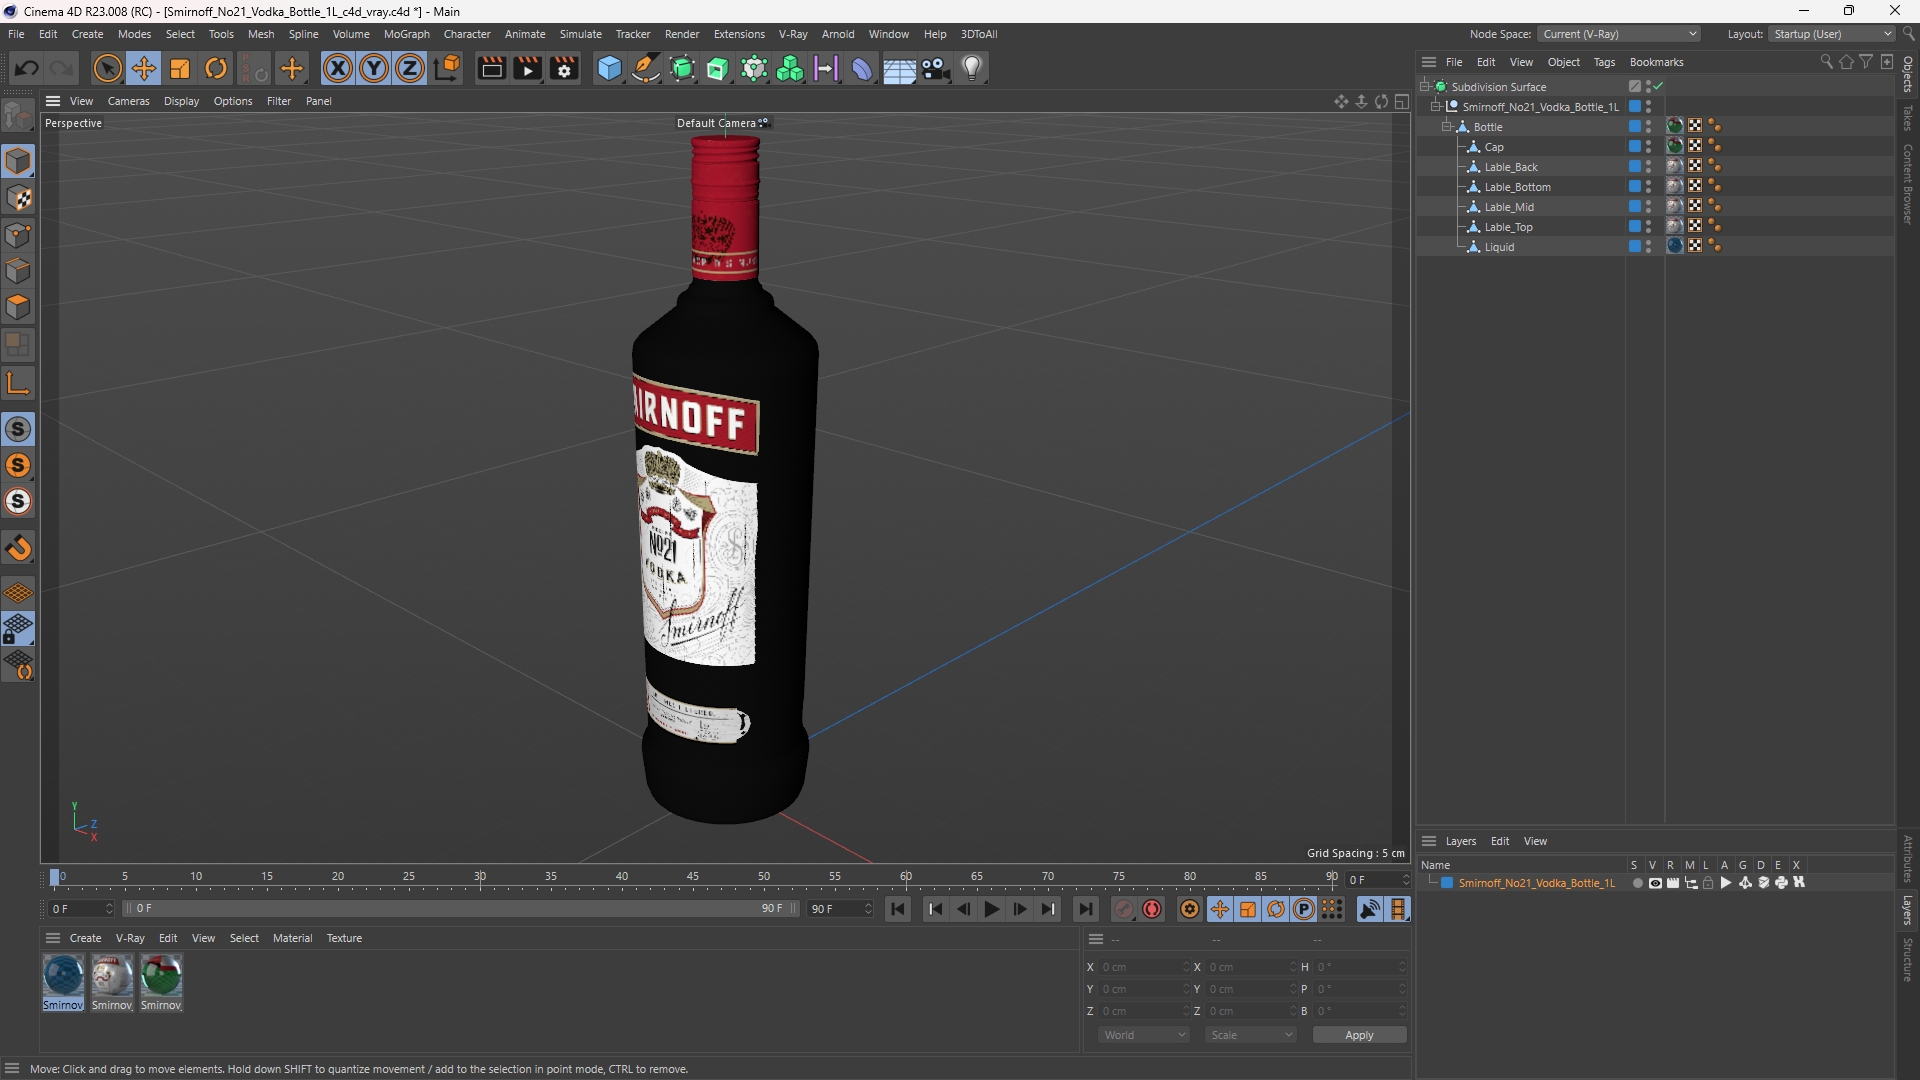Click frame 30 on timeline ruler
This screenshot has height=1080, width=1920.
pyautogui.click(x=480, y=877)
